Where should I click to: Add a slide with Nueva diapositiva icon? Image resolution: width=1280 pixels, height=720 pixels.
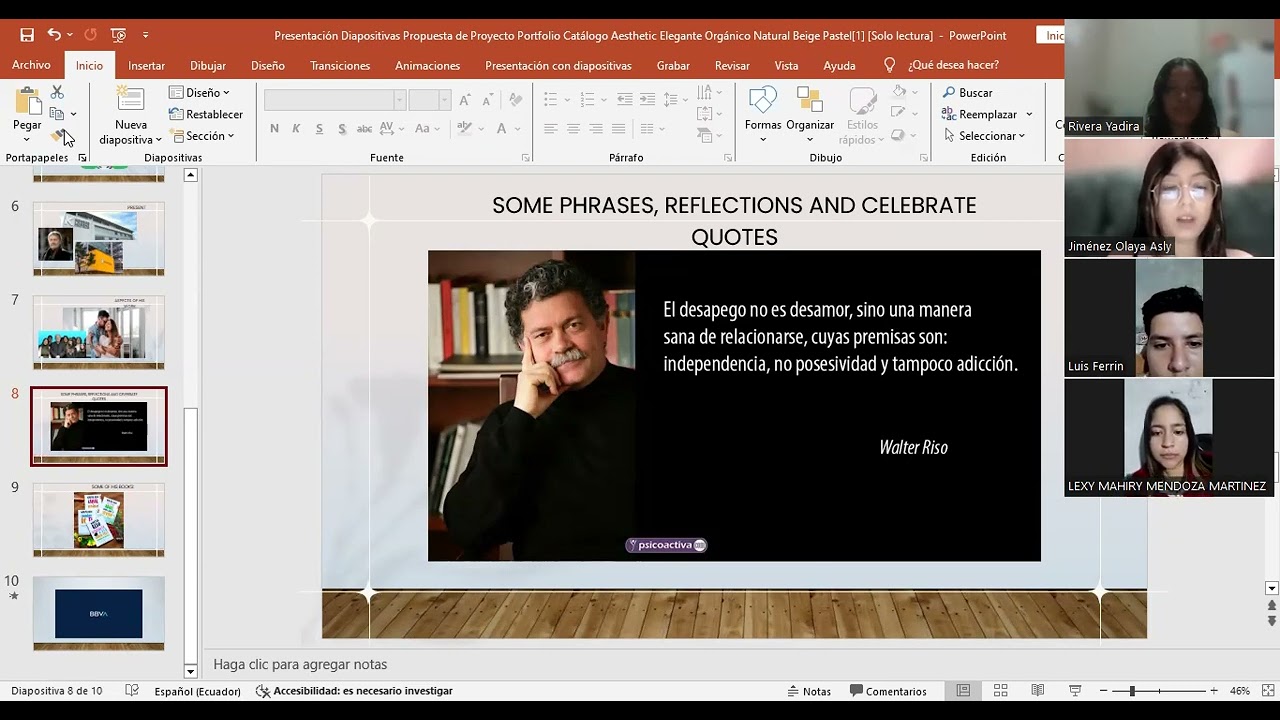point(130,100)
